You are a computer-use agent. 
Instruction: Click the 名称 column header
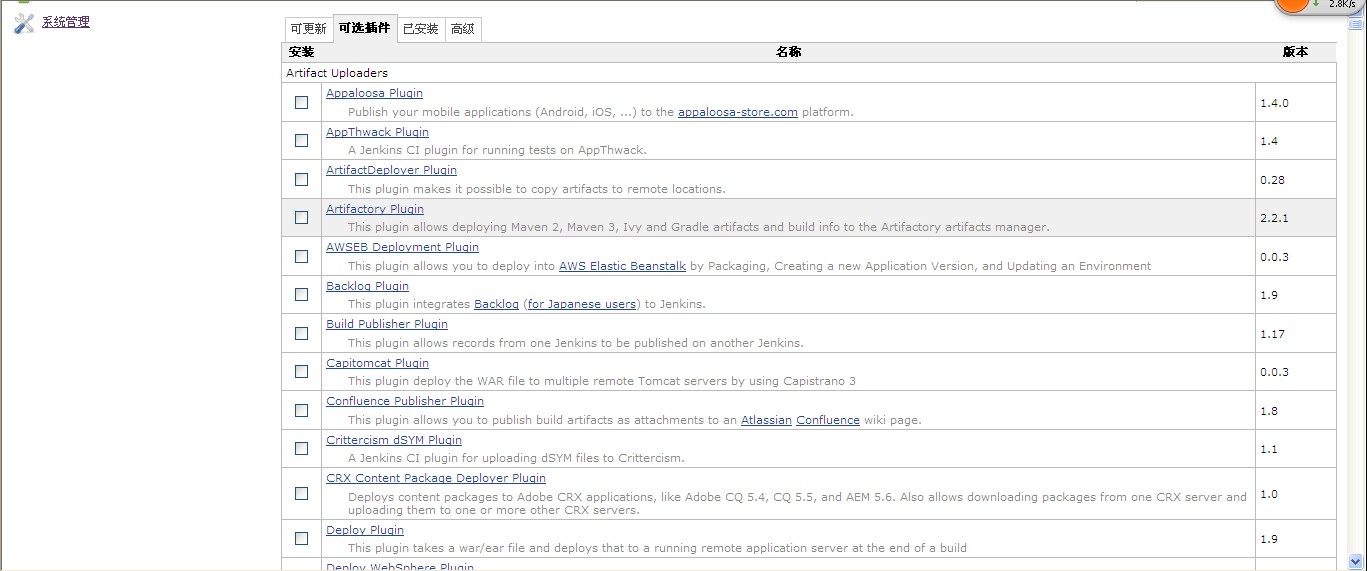pos(788,52)
